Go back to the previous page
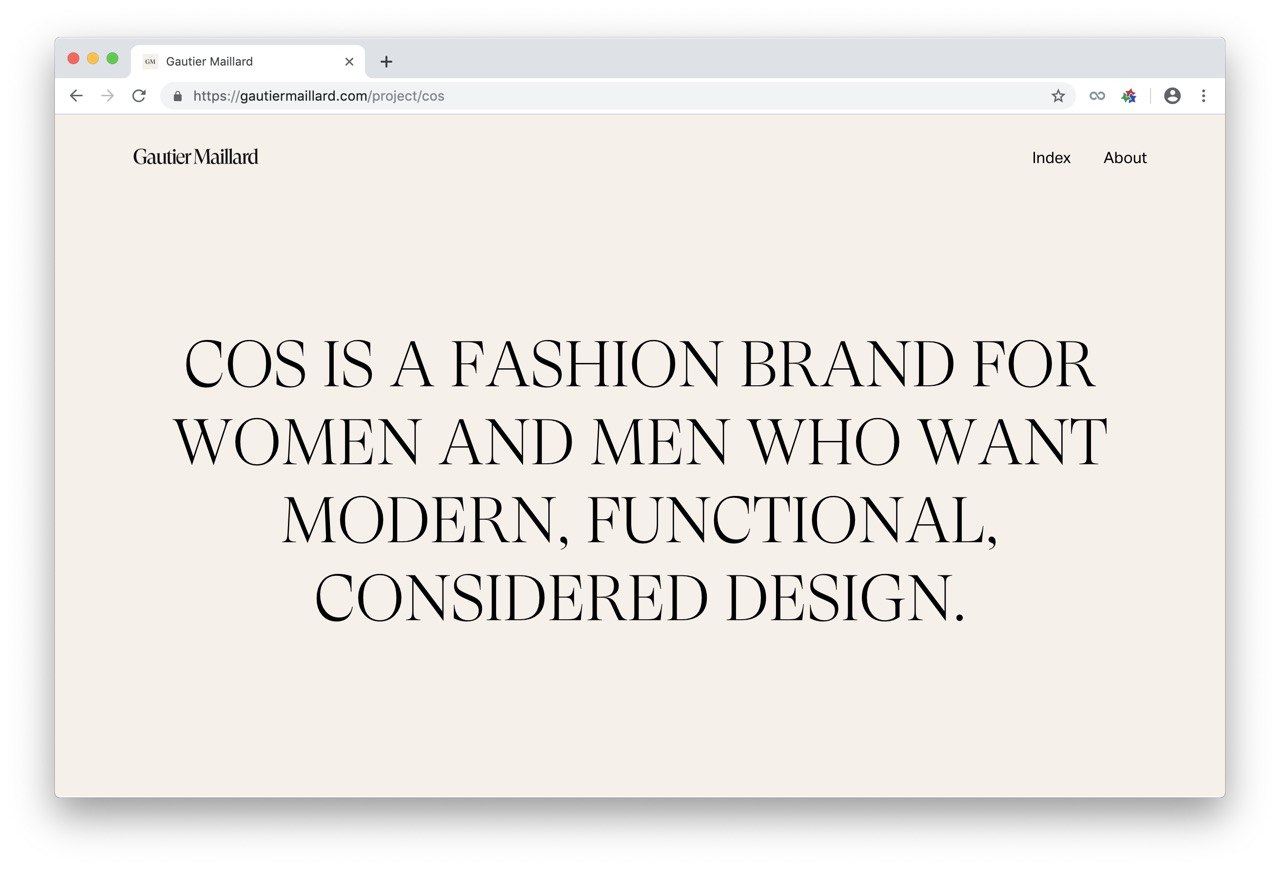1280x870 pixels. tap(76, 96)
